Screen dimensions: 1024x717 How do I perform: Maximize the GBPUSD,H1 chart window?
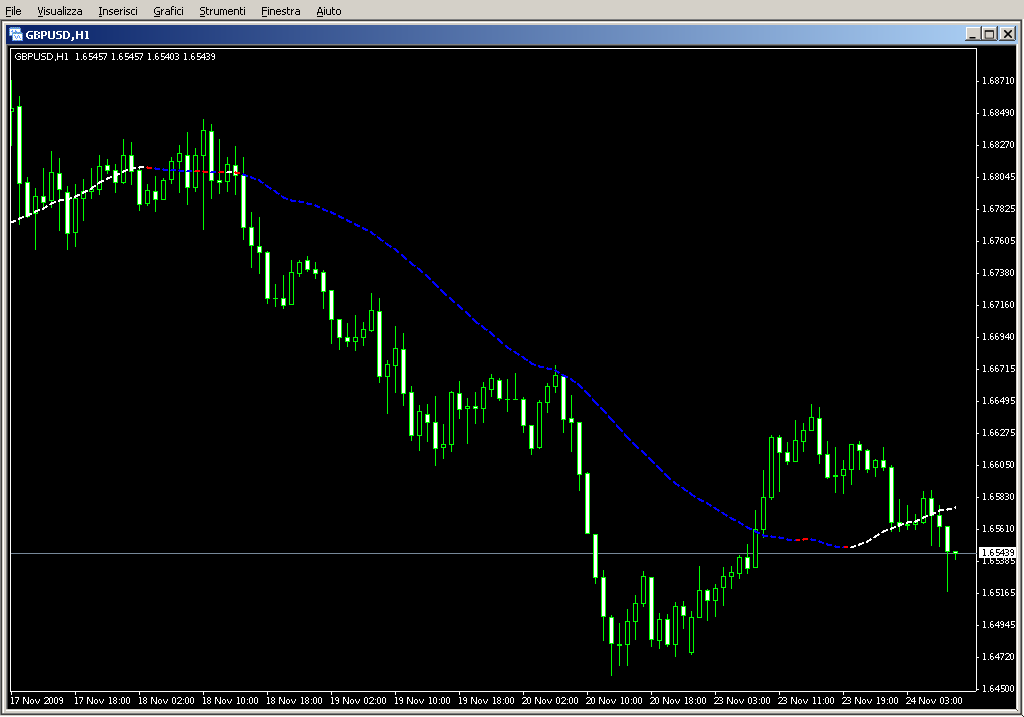(x=989, y=34)
